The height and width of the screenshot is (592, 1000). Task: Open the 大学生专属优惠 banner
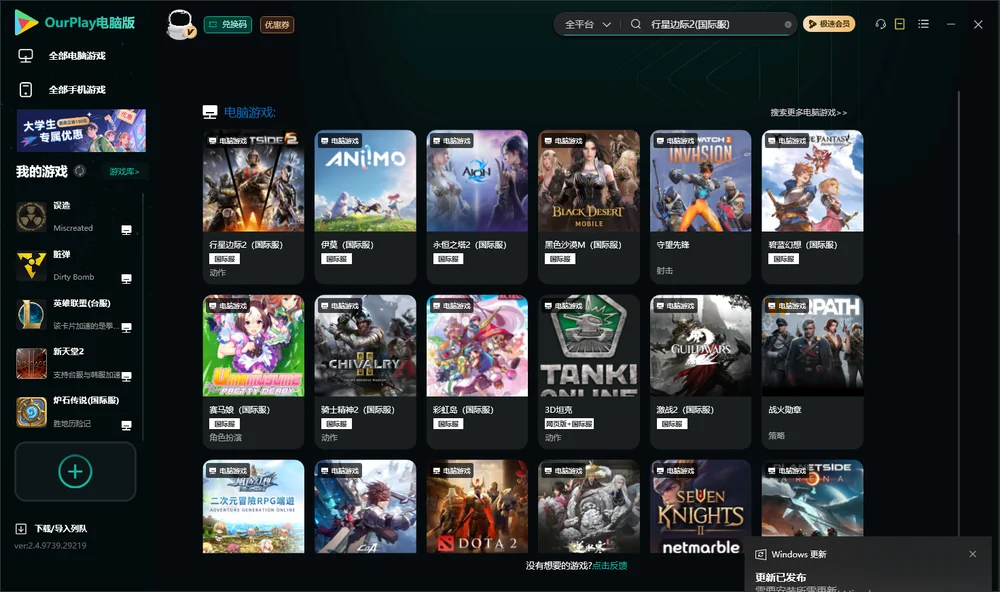81,130
